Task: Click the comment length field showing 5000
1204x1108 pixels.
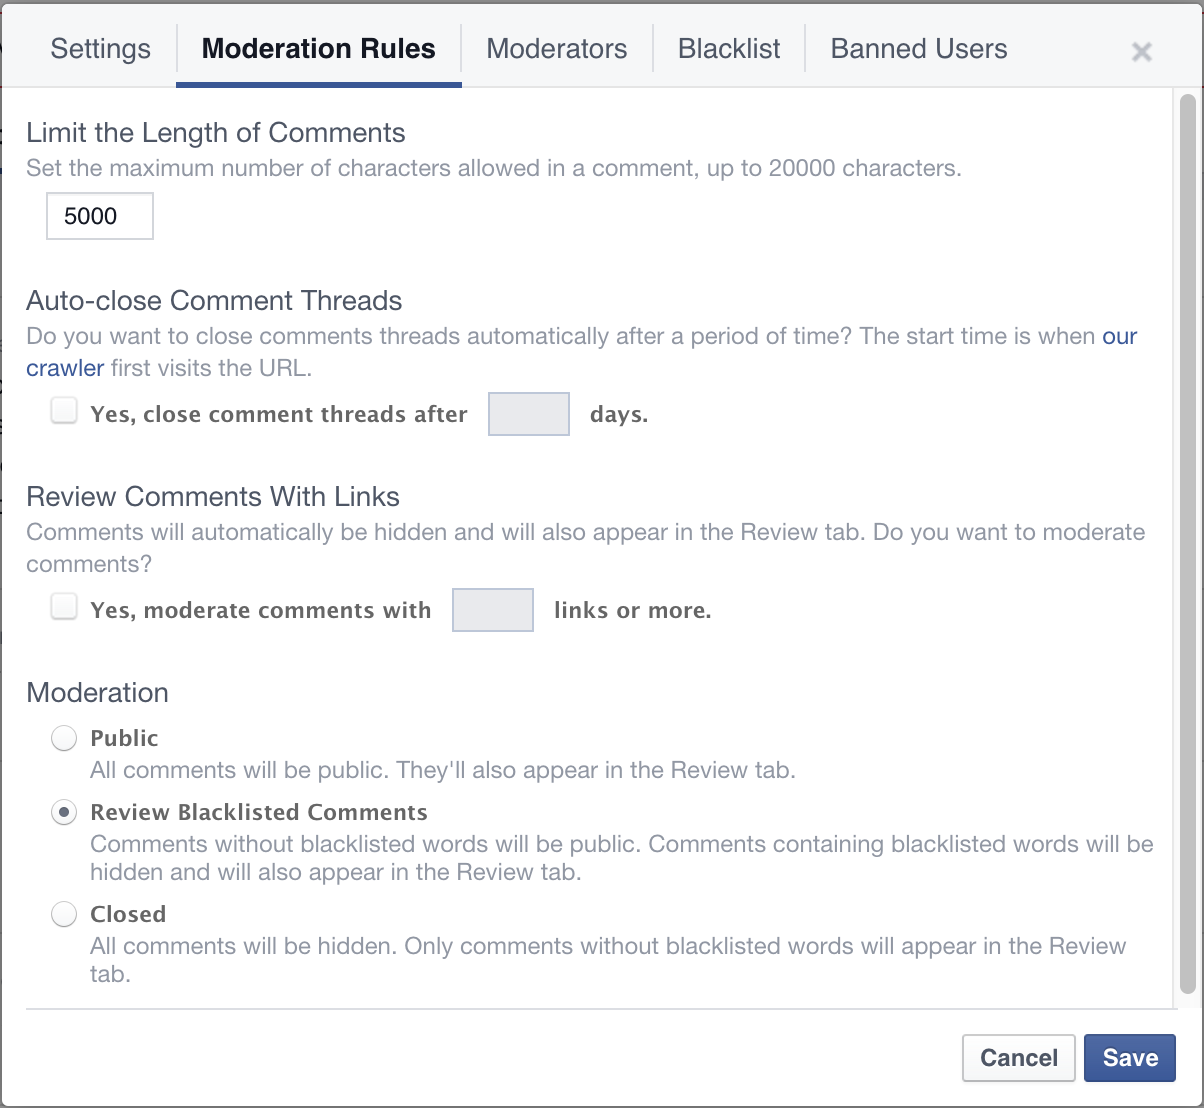Action: click(x=100, y=216)
